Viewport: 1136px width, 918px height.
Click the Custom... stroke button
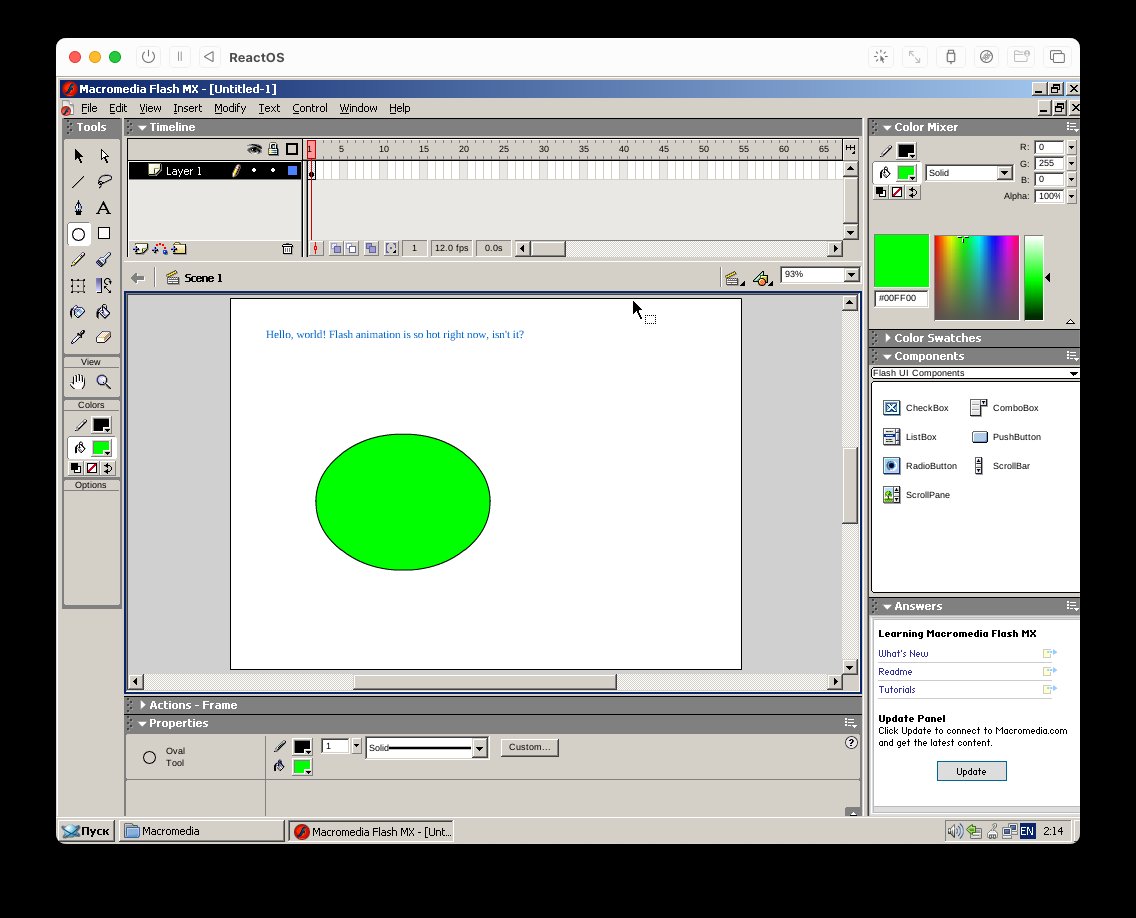click(x=529, y=747)
